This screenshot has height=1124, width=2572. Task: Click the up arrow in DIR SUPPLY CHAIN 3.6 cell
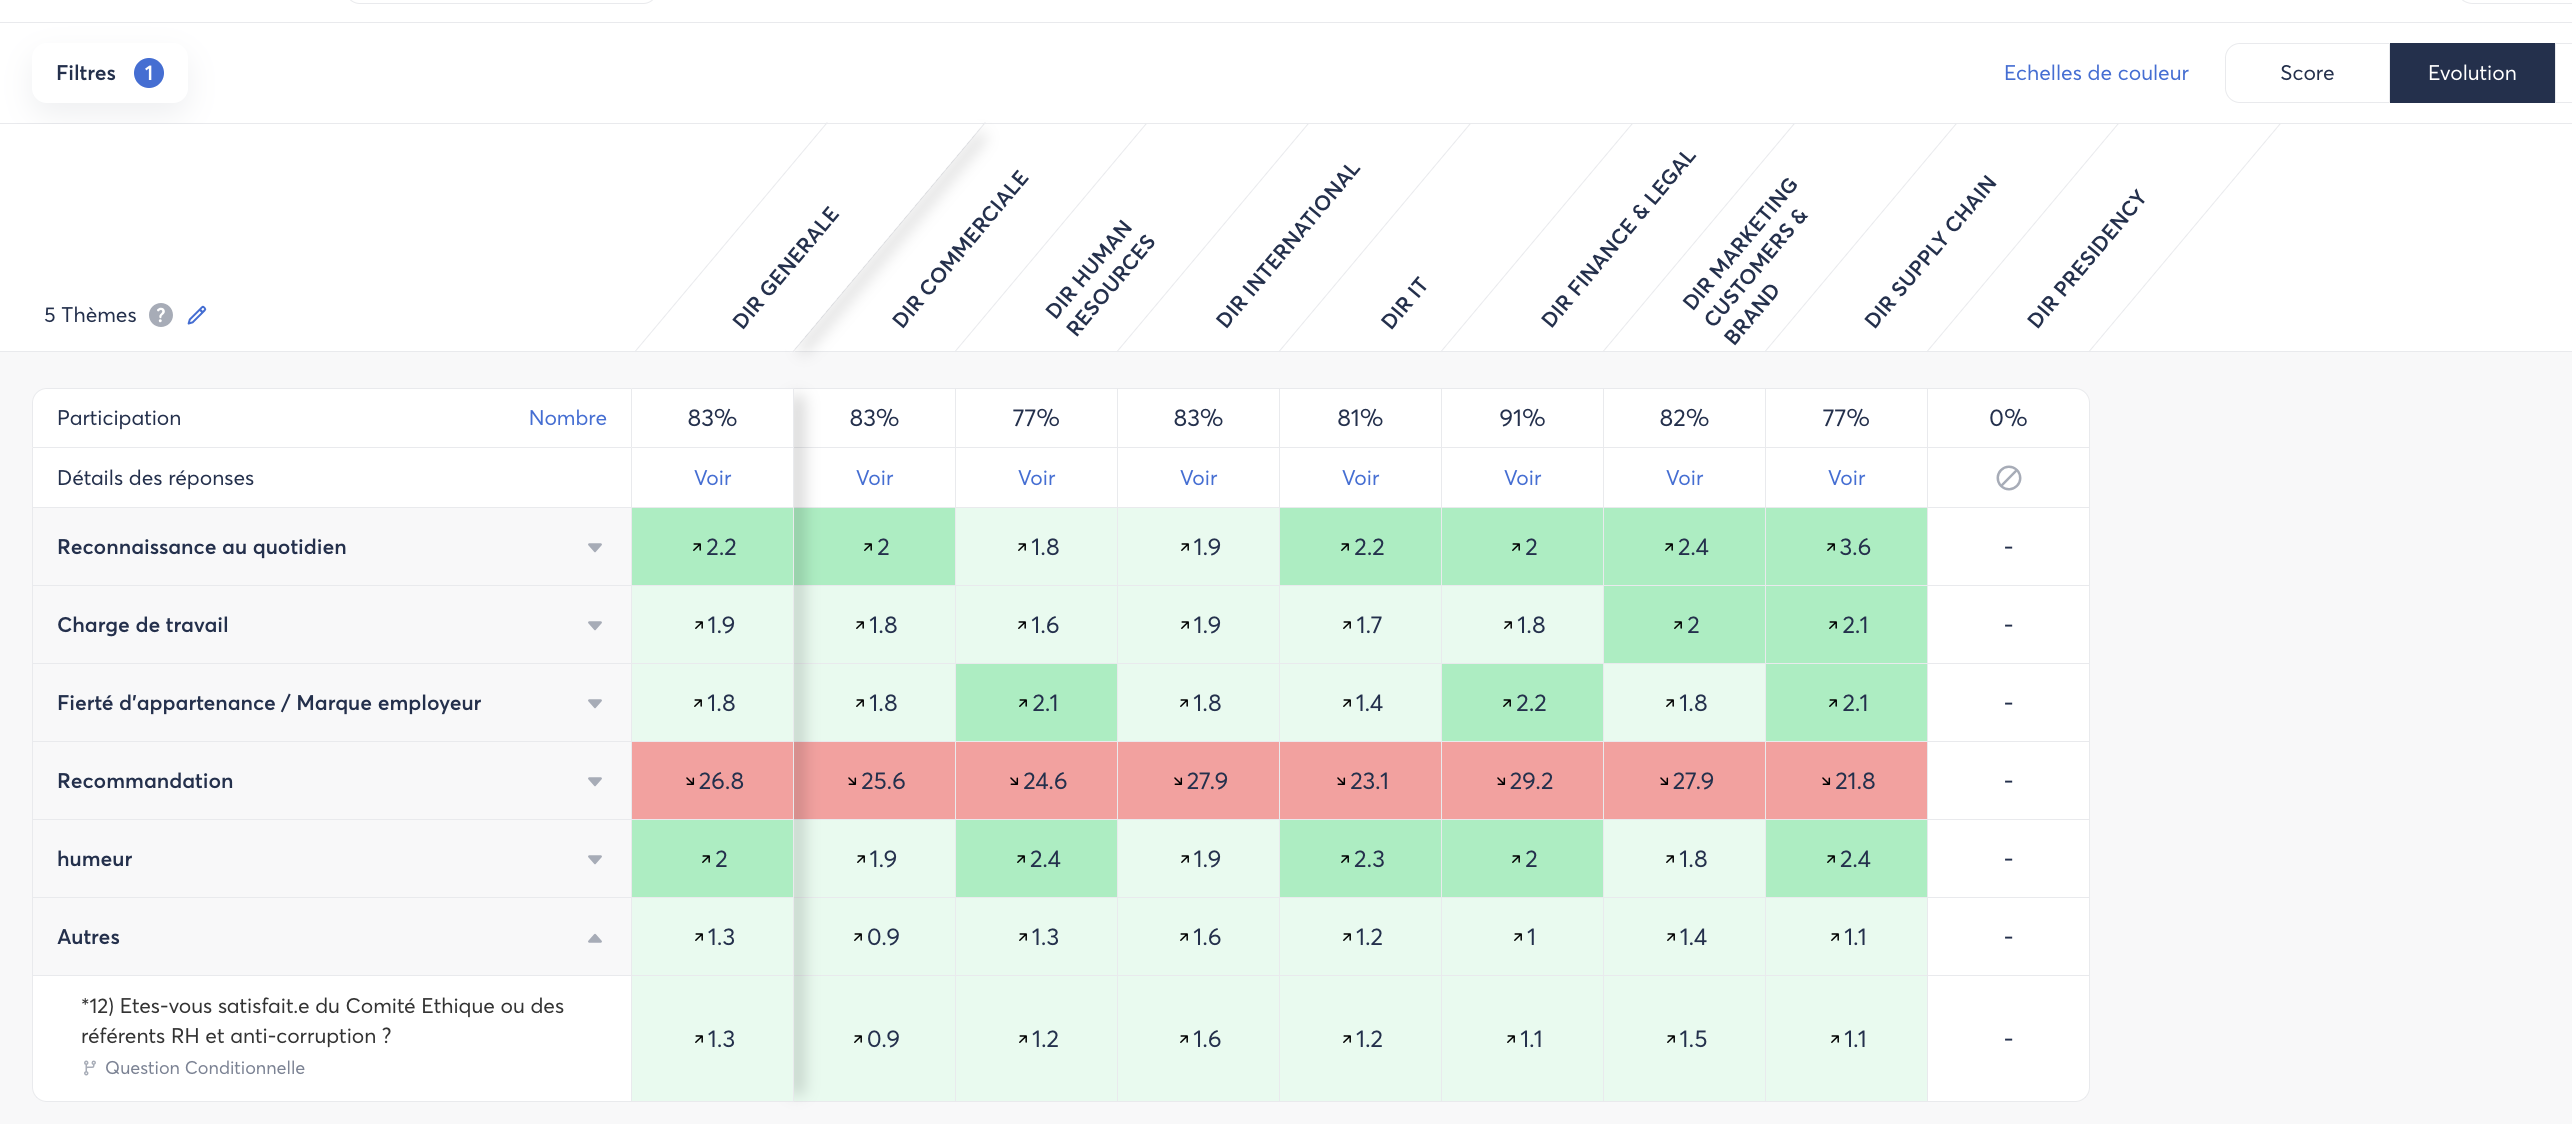pos(1830,547)
